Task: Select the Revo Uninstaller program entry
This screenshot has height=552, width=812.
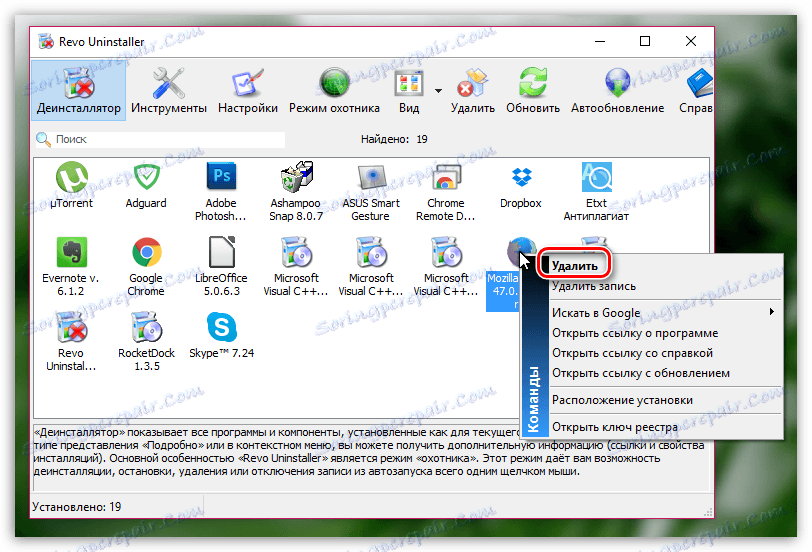Action: click(x=71, y=342)
